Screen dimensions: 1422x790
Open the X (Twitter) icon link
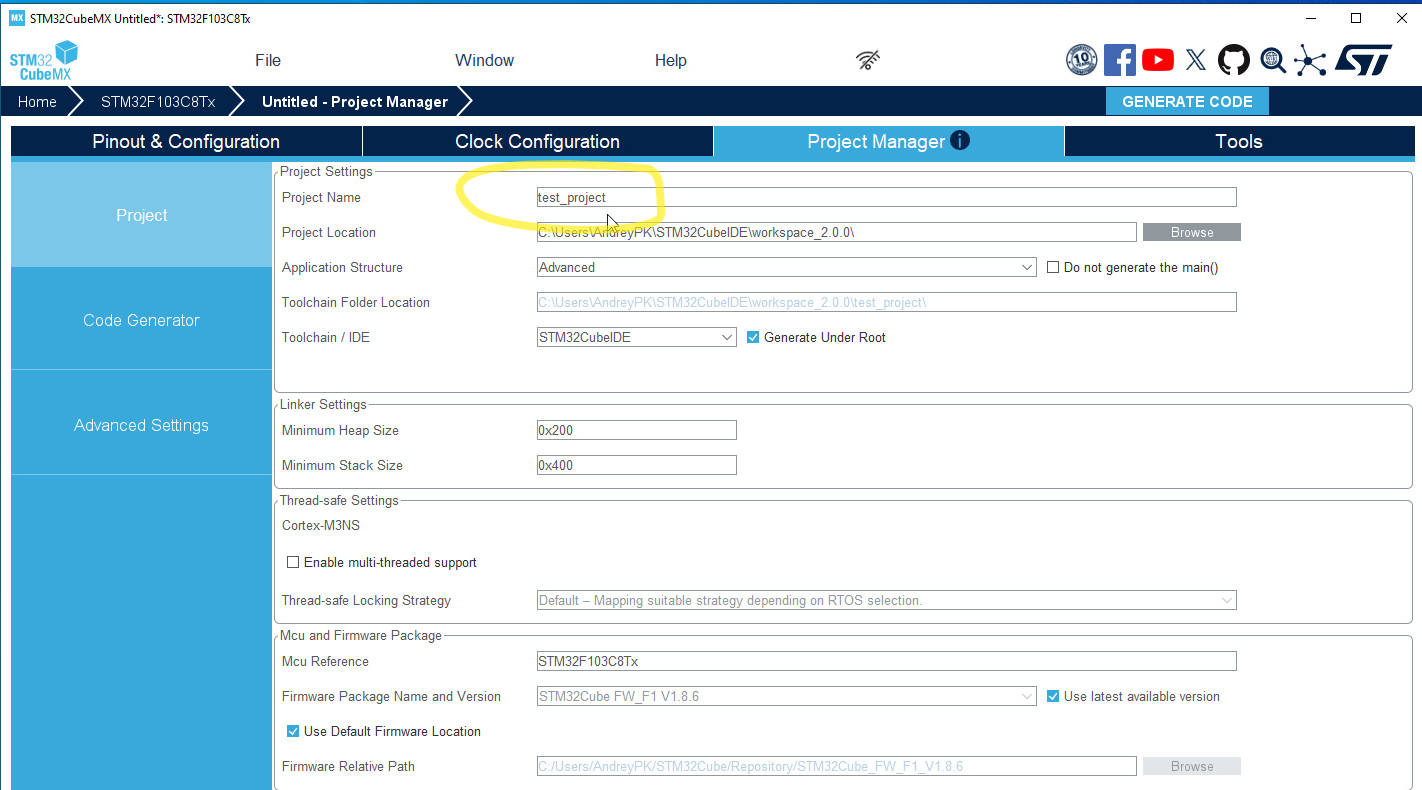tap(1196, 60)
